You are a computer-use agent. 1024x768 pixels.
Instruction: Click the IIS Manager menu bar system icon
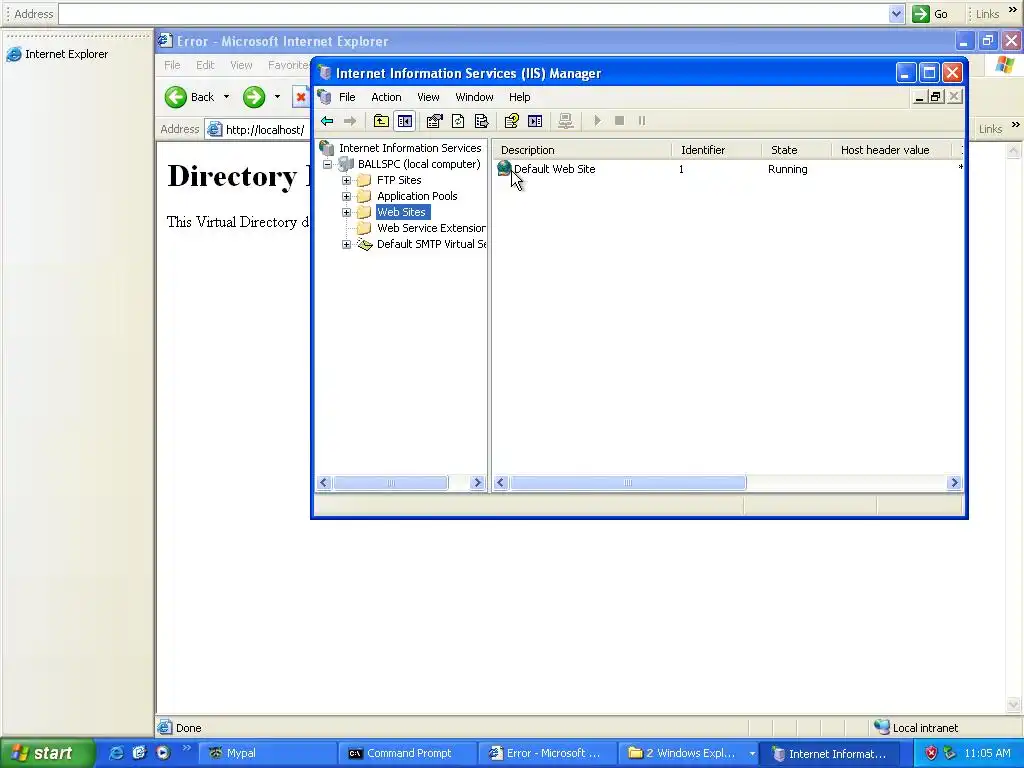point(325,97)
